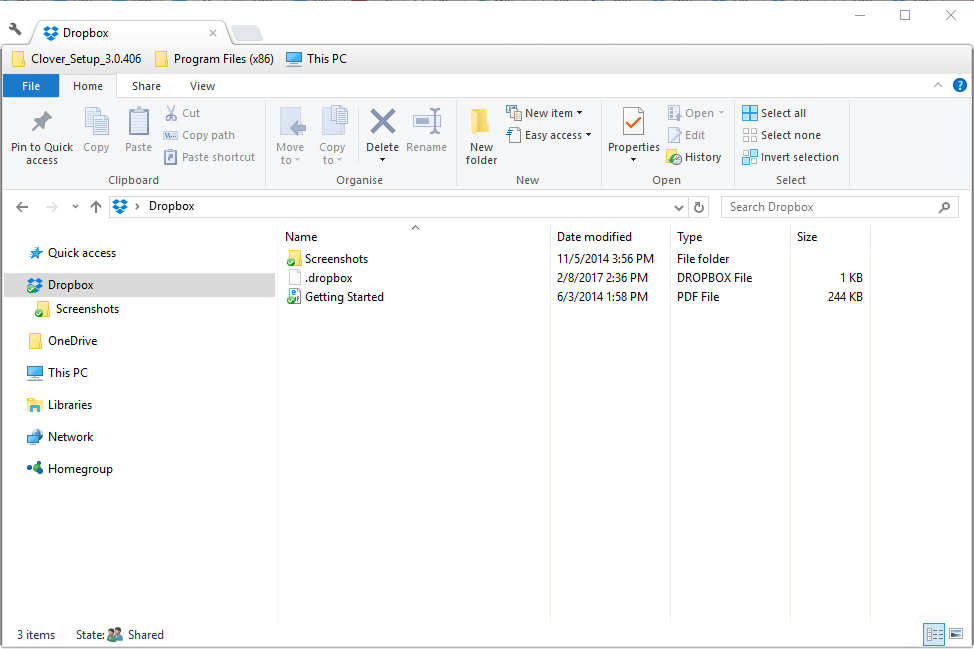
Task: Click Select none
Action: pos(781,135)
